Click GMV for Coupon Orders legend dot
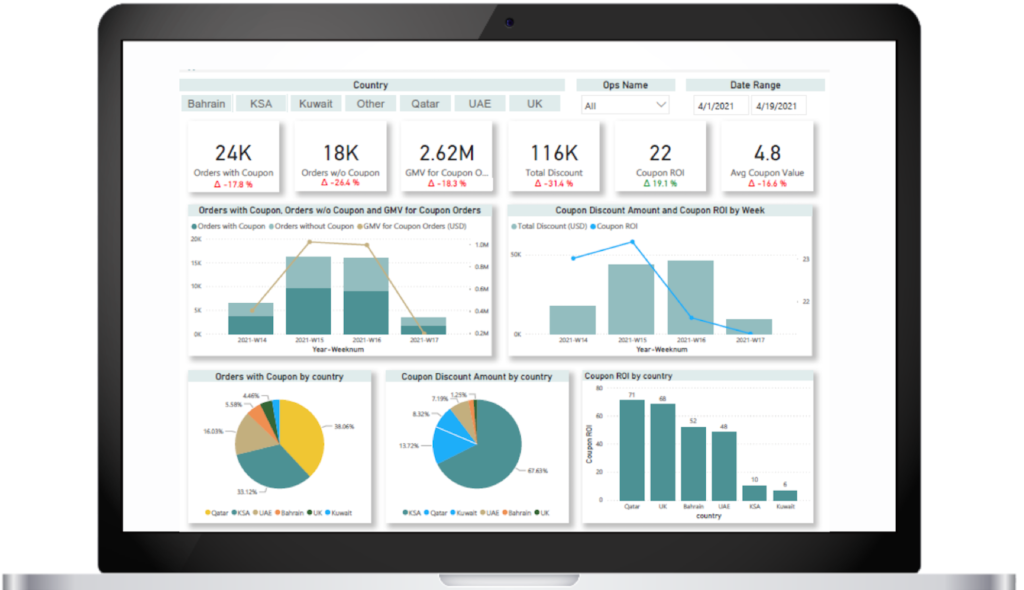The width and height of the screenshot is (1024, 590). click(358, 227)
